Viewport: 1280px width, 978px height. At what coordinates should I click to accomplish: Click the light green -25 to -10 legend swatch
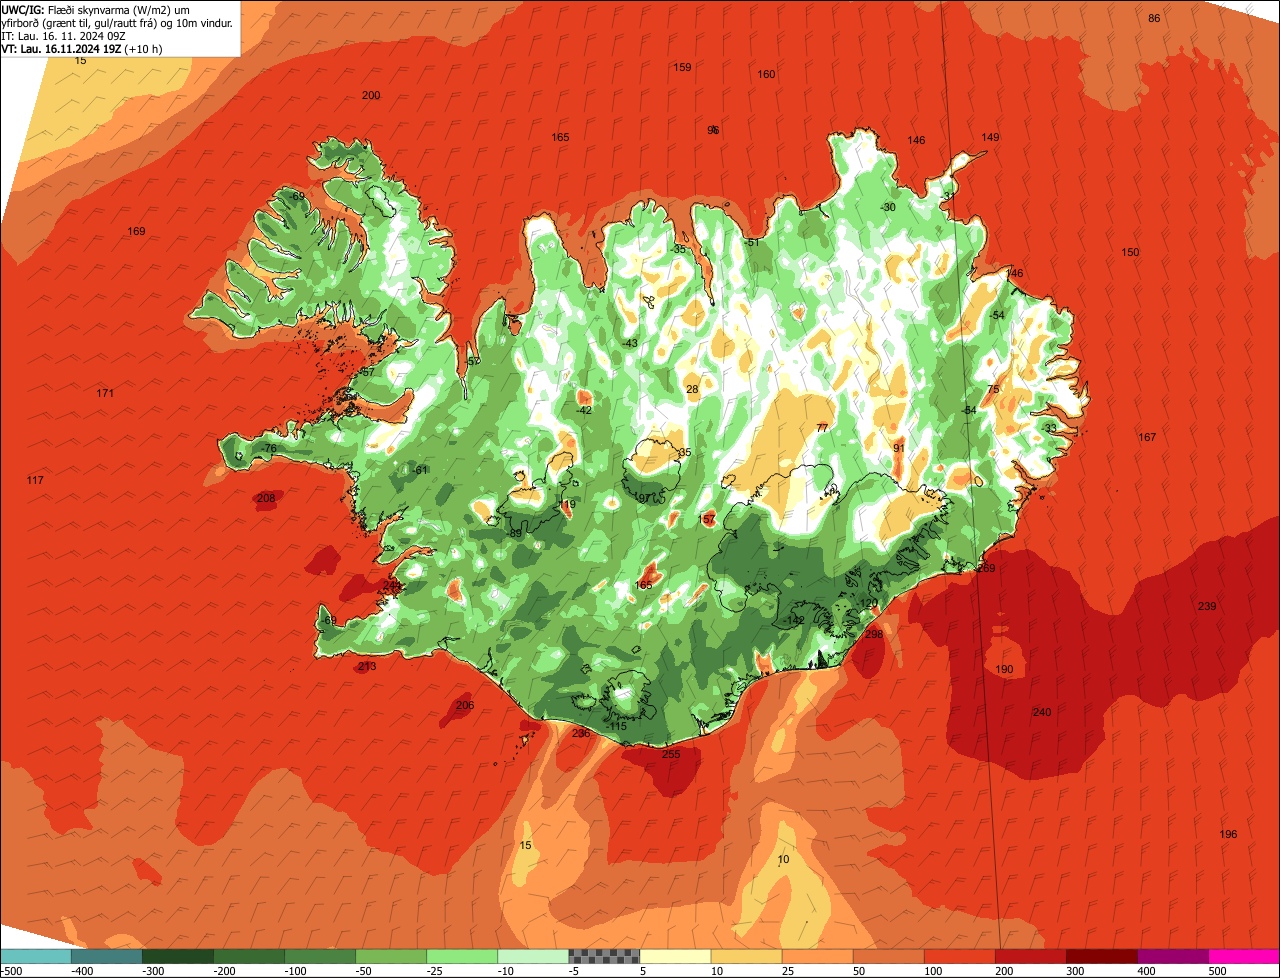tap(462, 956)
